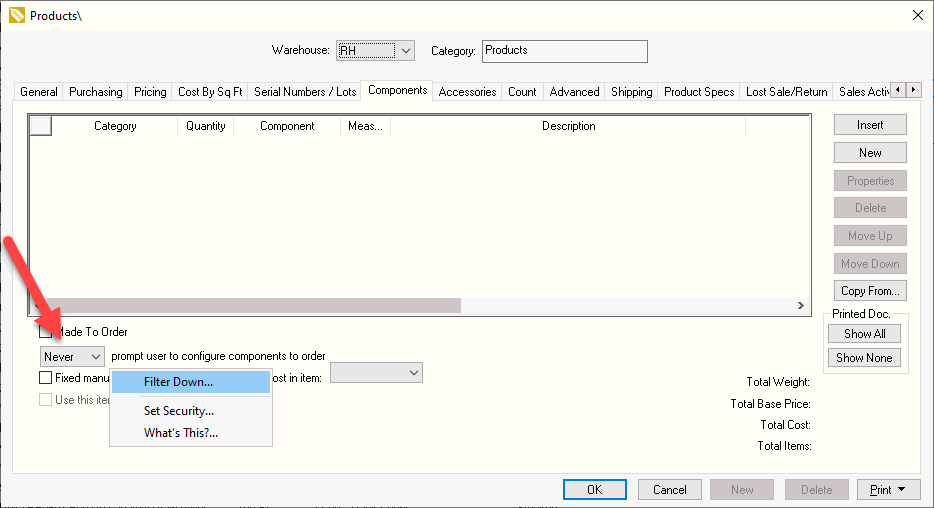Viewport: 934px width, 508px height.
Task: Select Set Security menu entry
Action: [178, 410]
